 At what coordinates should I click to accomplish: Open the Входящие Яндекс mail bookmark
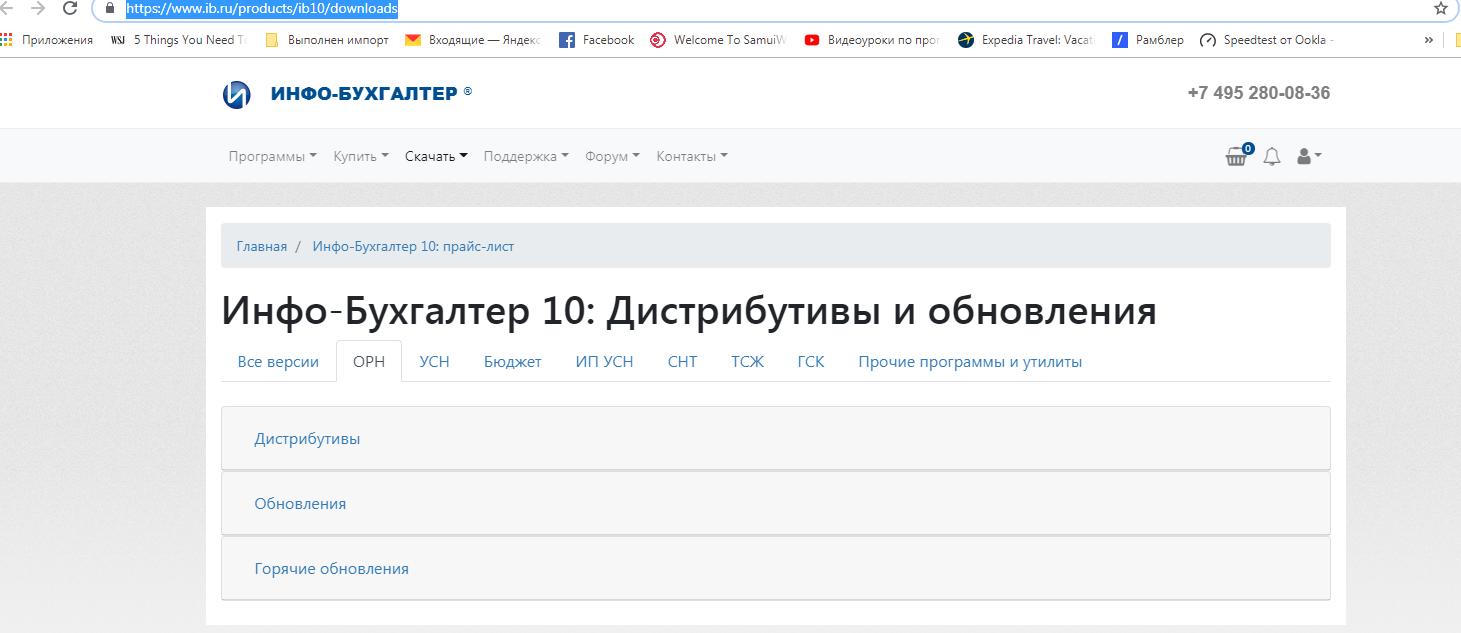(473, 40)
